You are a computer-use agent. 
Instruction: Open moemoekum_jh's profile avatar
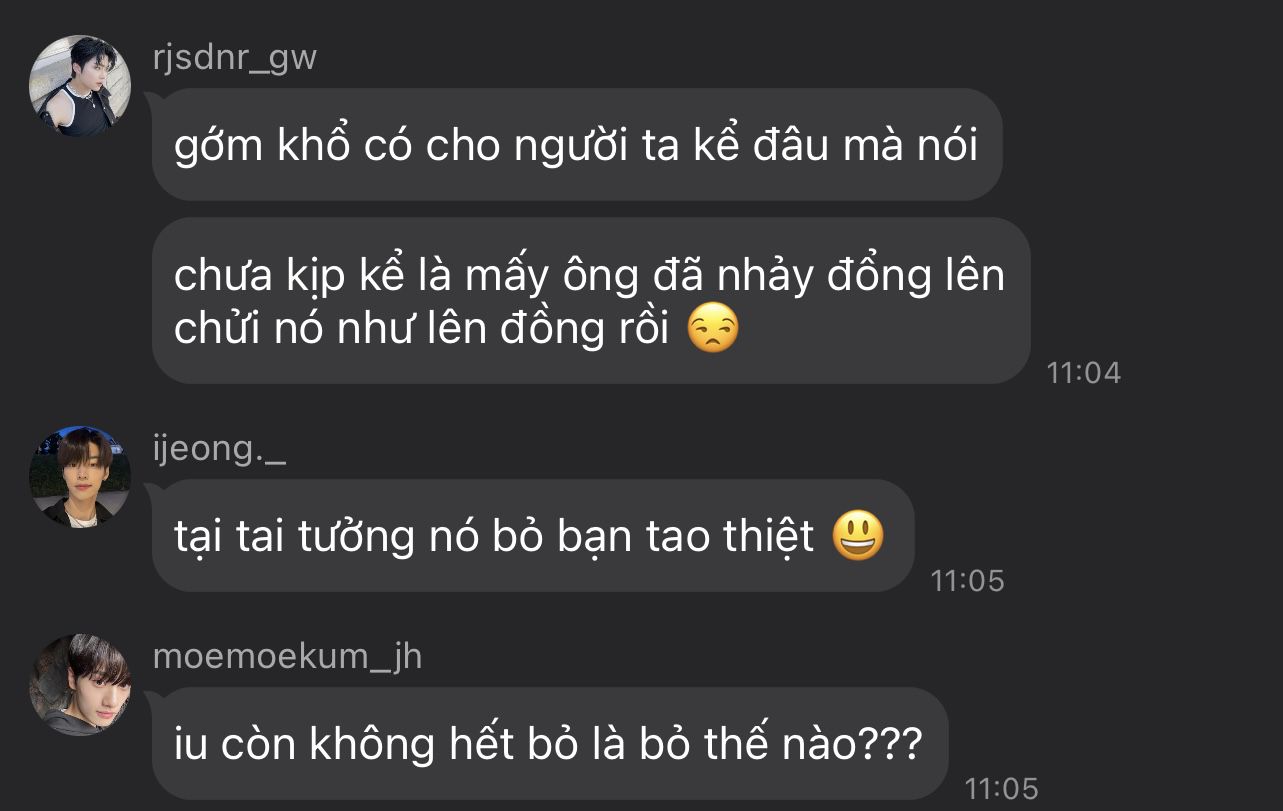click(x=80, y=684)
